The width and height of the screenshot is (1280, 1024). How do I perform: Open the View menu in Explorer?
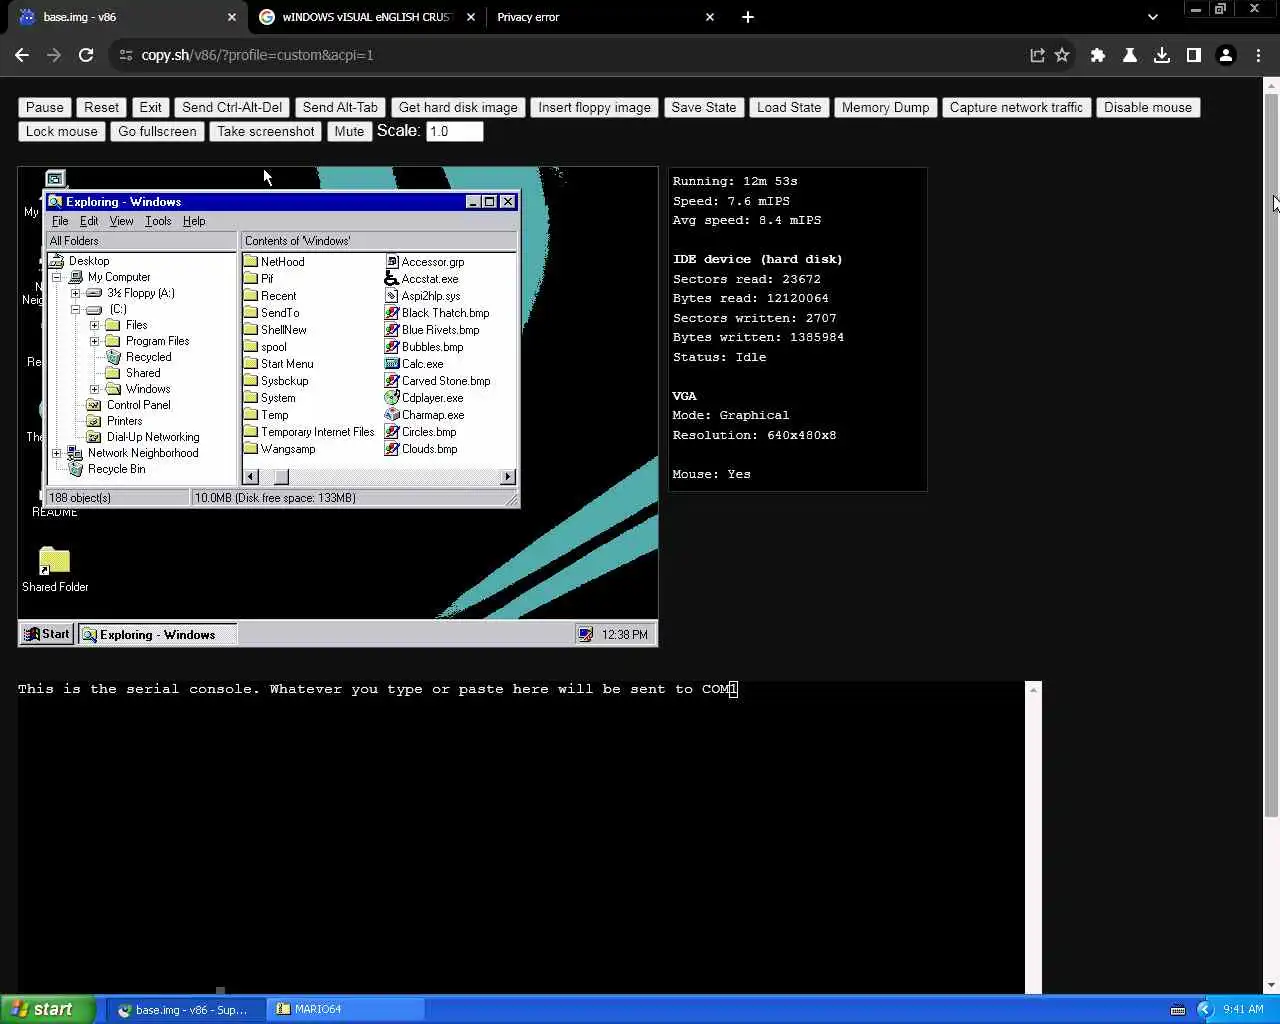click(x=121, y=221)
